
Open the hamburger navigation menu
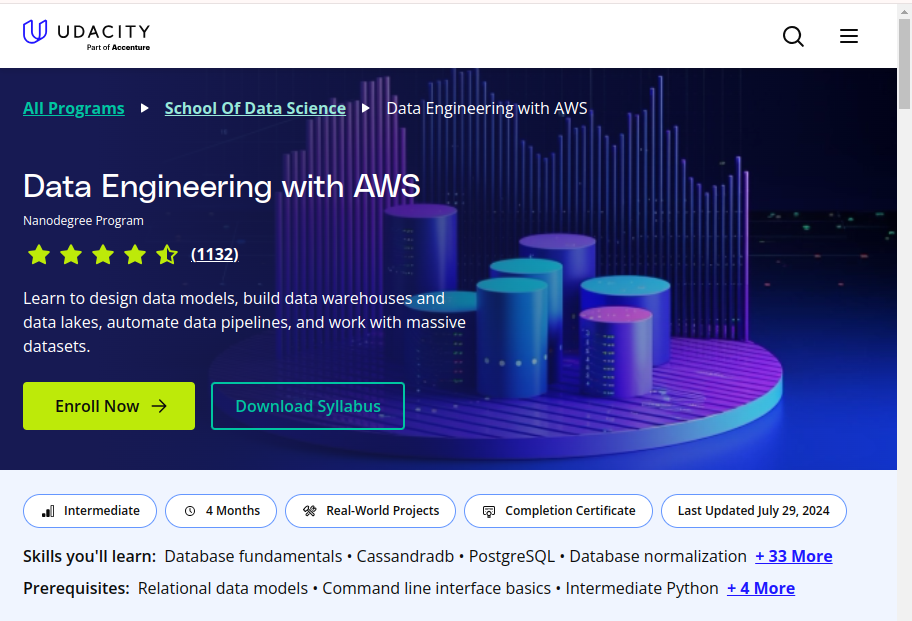pos(849,36)
